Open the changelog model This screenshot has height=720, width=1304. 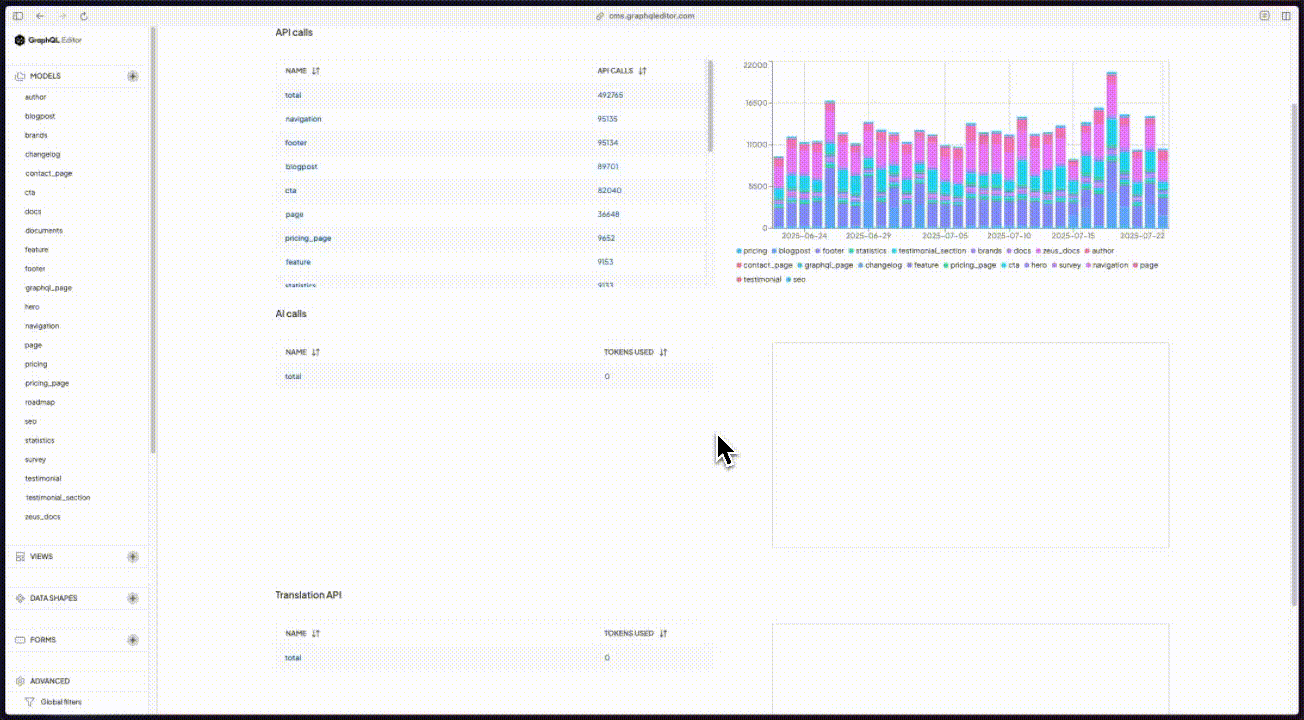pyautogui.click(x=43, y=154)
